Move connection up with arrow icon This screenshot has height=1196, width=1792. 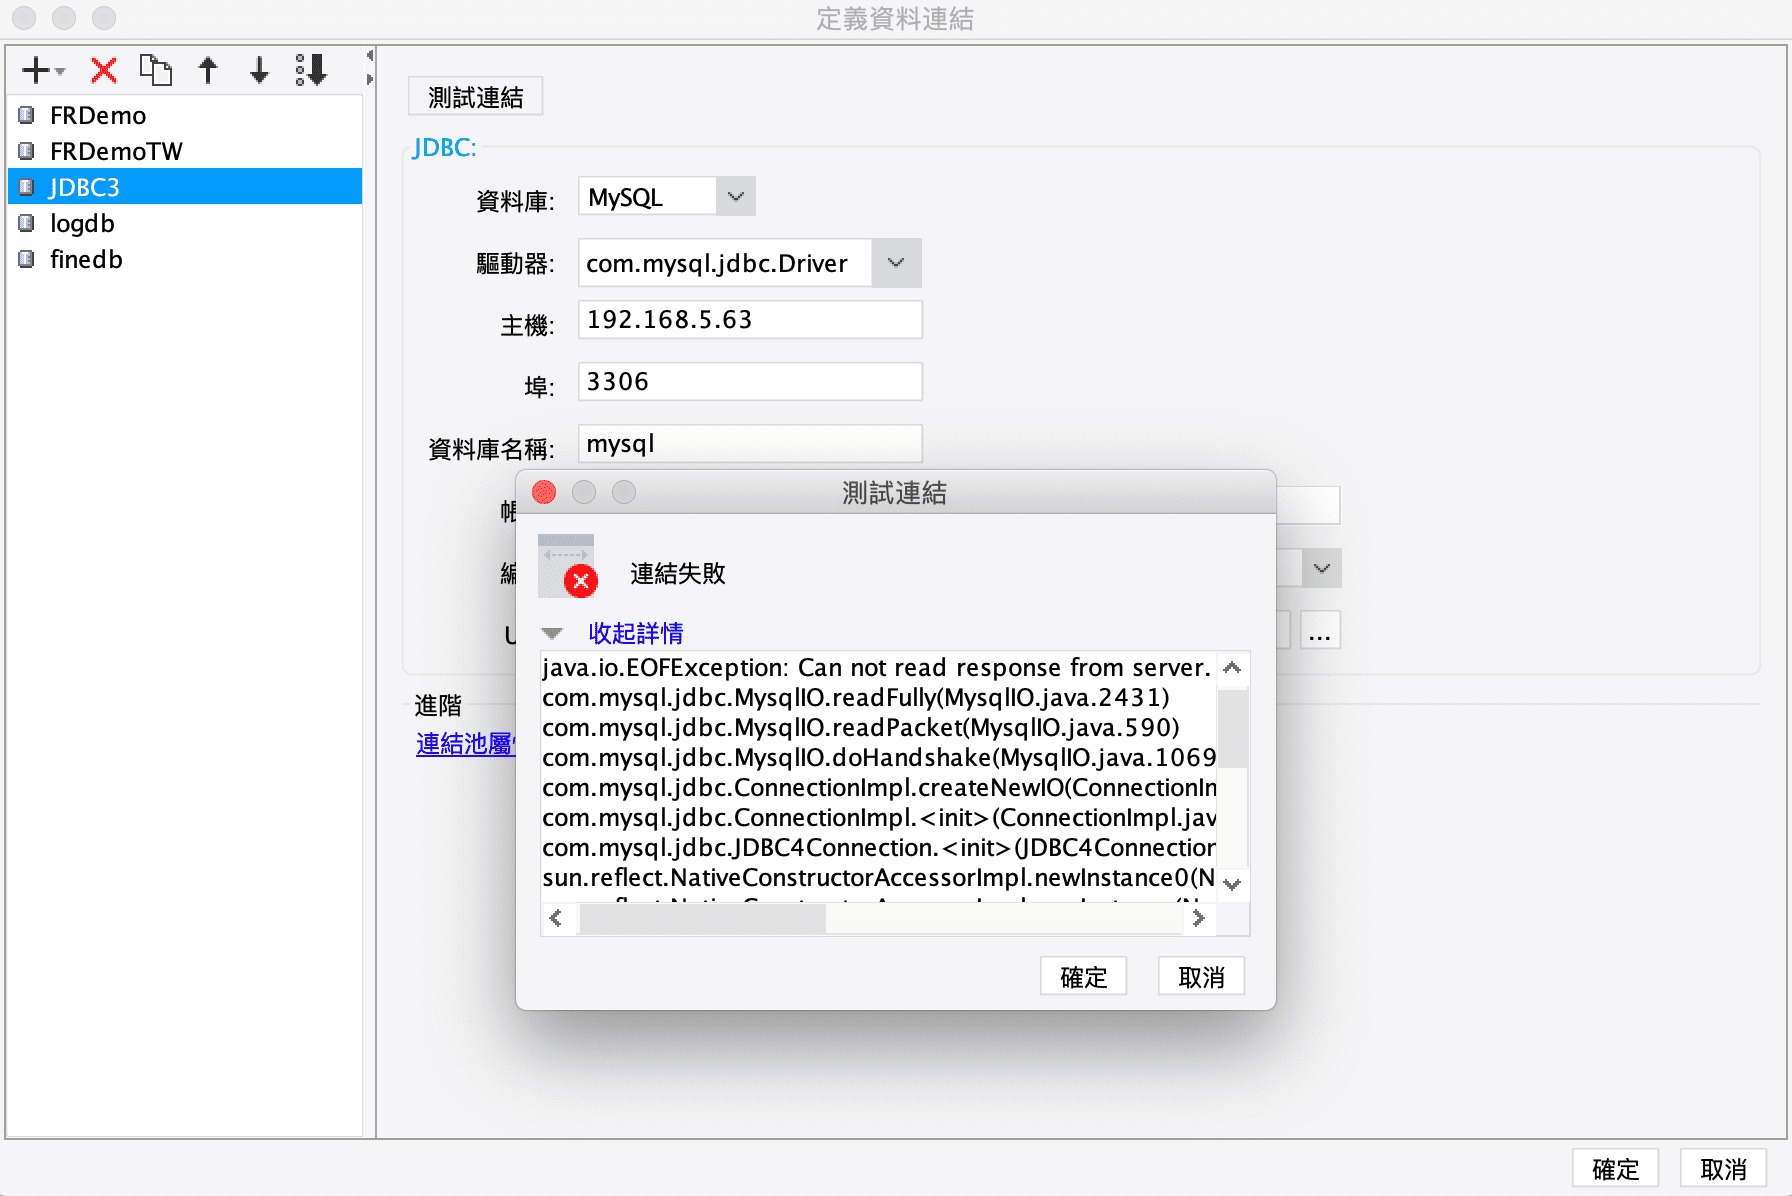(208, 70)
